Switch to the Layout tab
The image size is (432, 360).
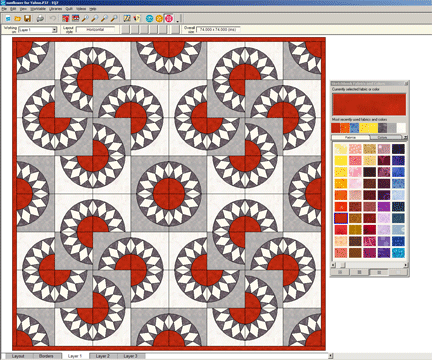pos(18,356)
